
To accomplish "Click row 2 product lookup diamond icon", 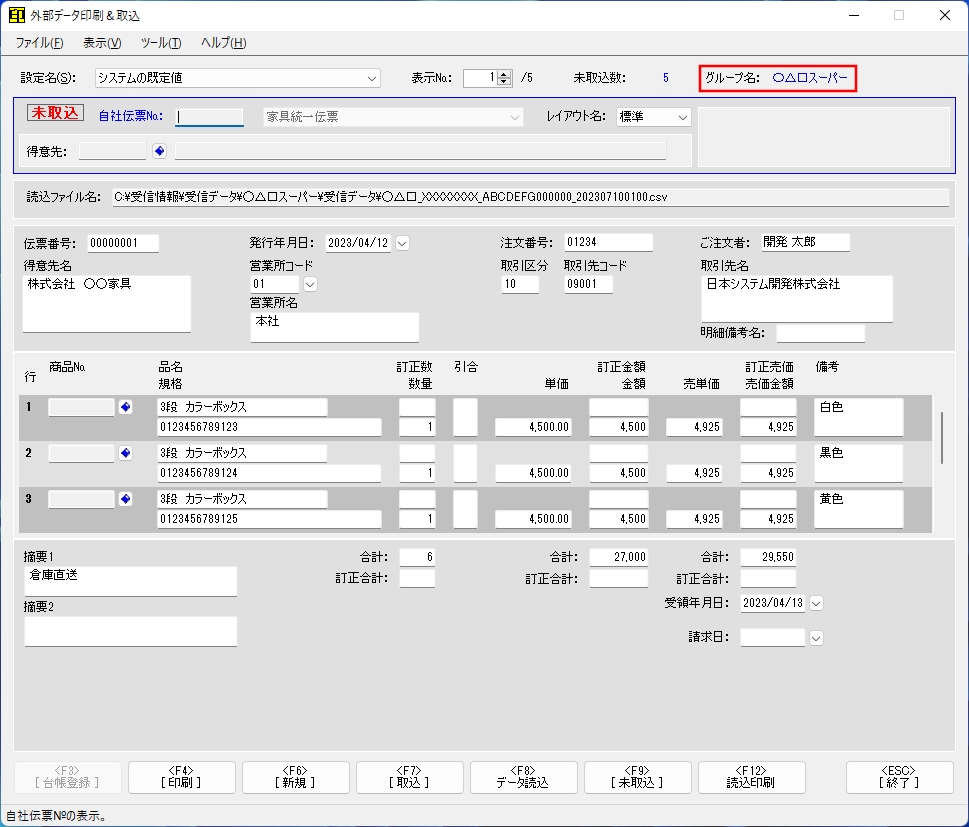I will 125,453.
